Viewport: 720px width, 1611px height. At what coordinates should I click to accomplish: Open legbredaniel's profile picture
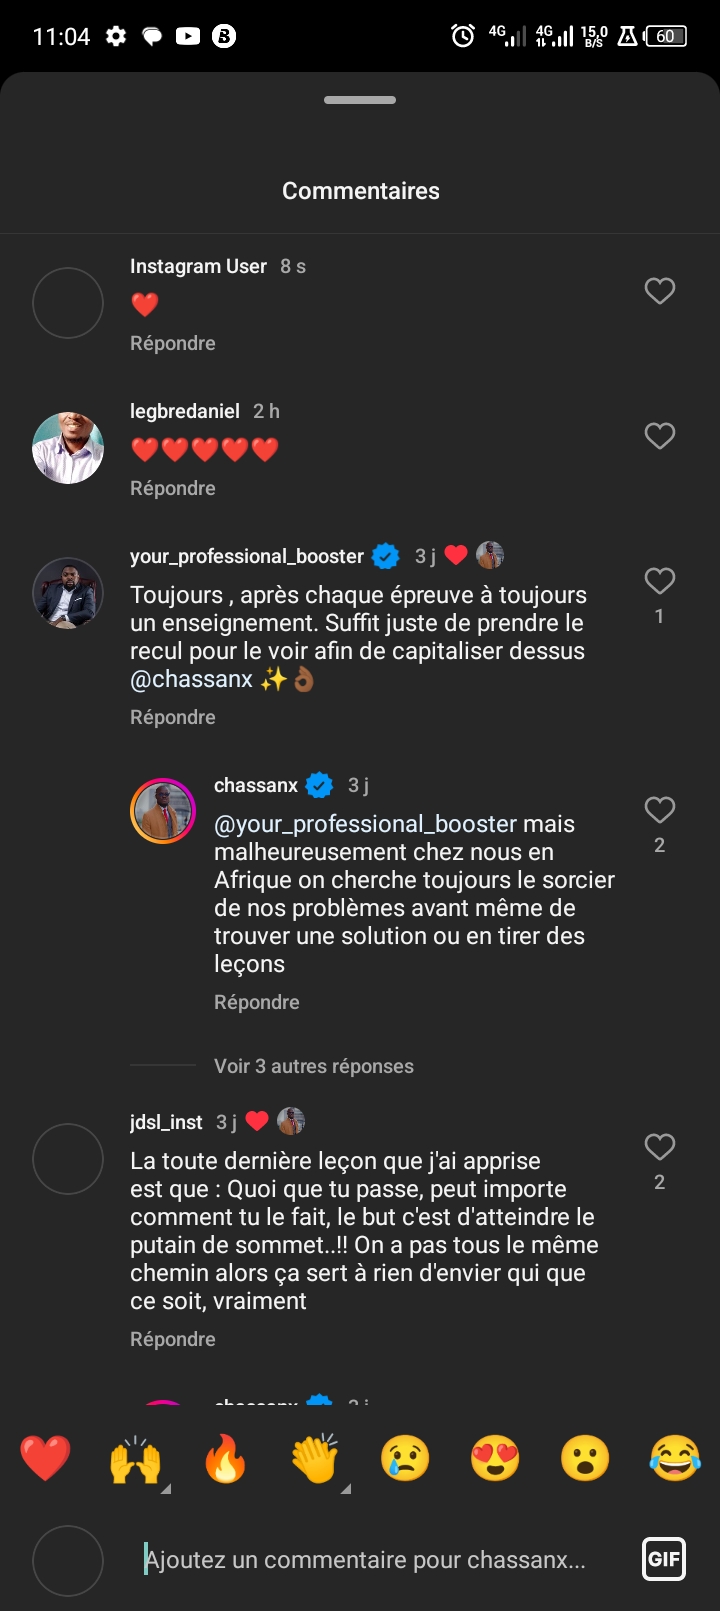click(x=68, y=447)
